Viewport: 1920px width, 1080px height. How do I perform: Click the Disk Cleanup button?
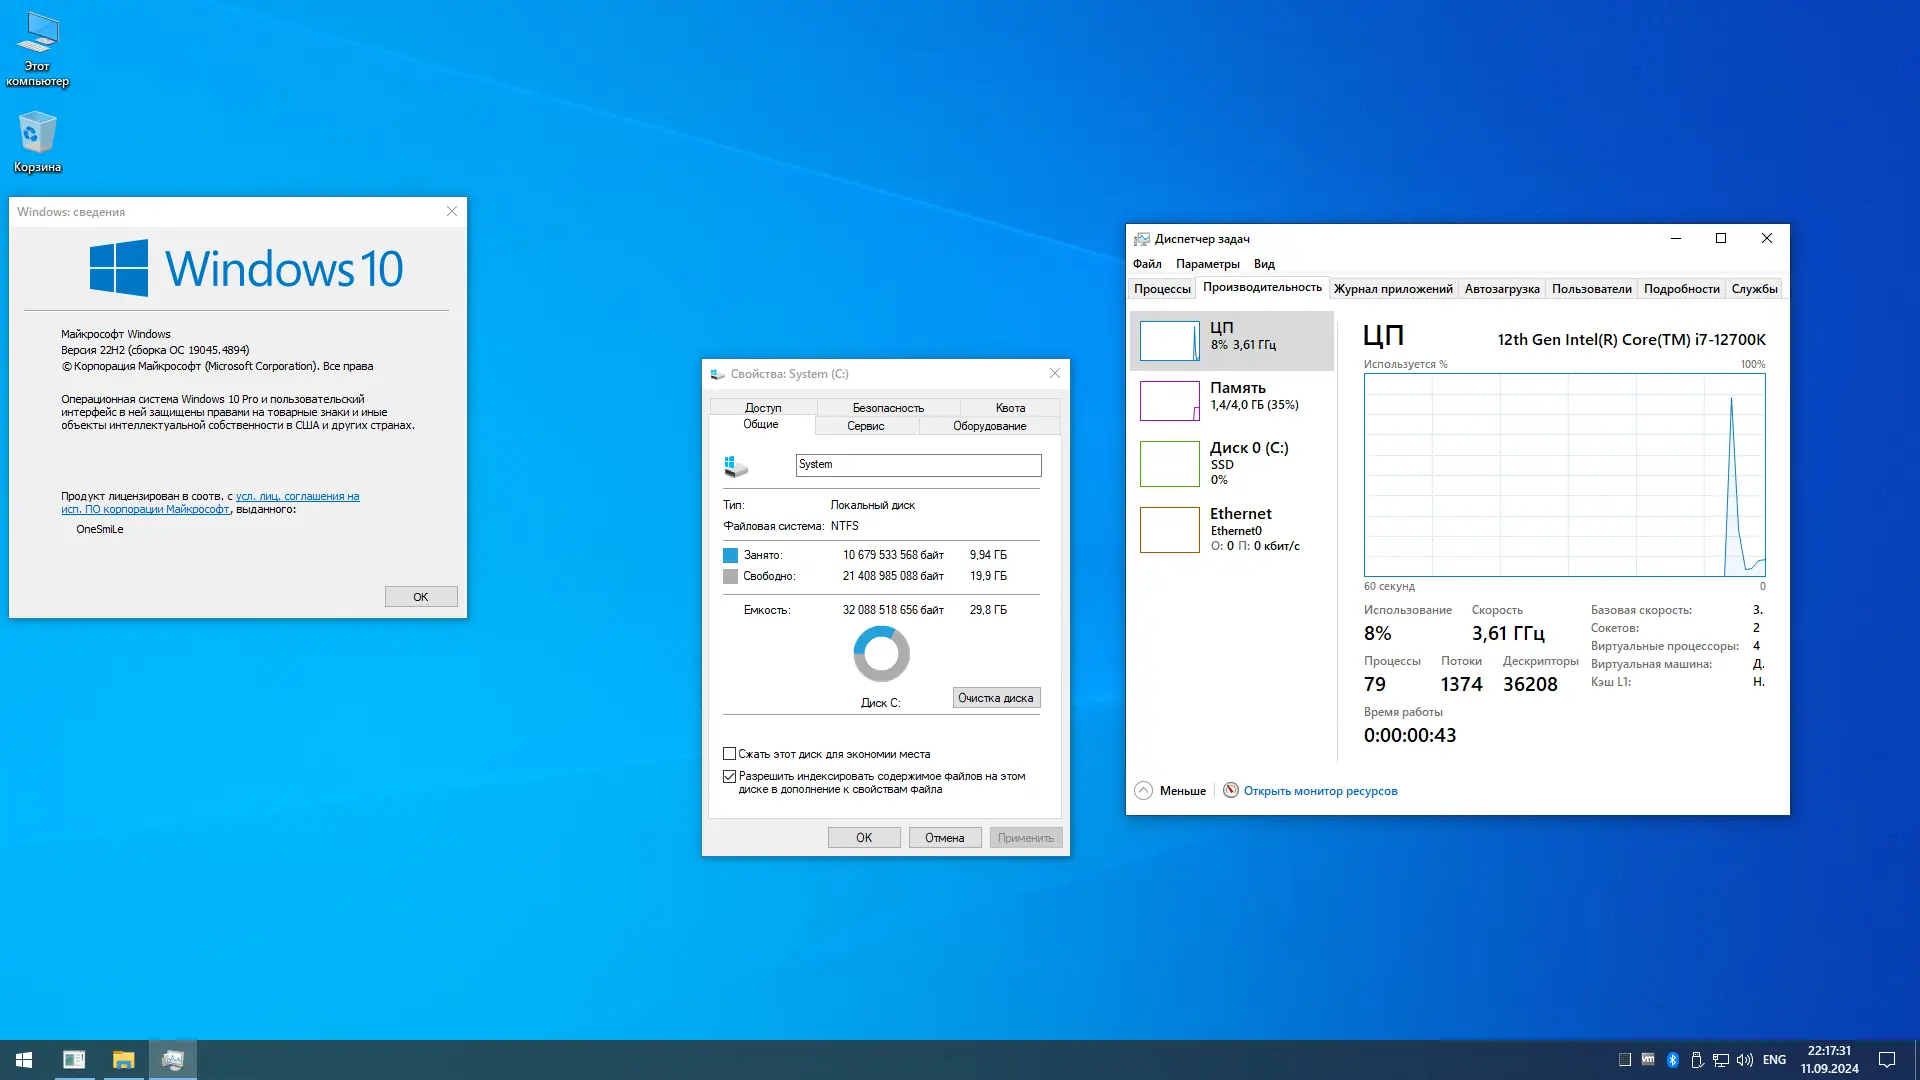995,698
